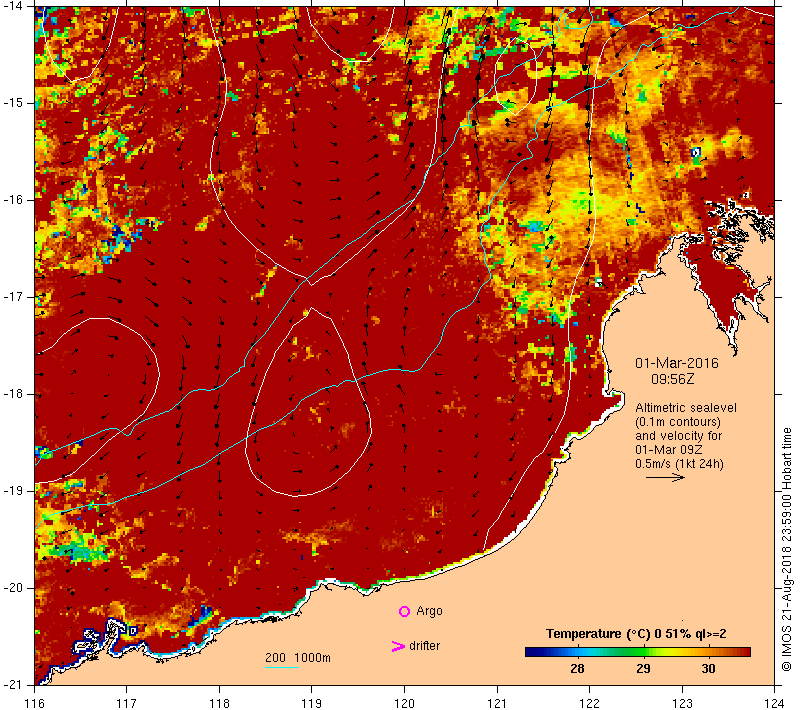Click the 'Altimetric sealevel' caption line
The width and height of the screenshot is (800, 710).
coord(686,408)
